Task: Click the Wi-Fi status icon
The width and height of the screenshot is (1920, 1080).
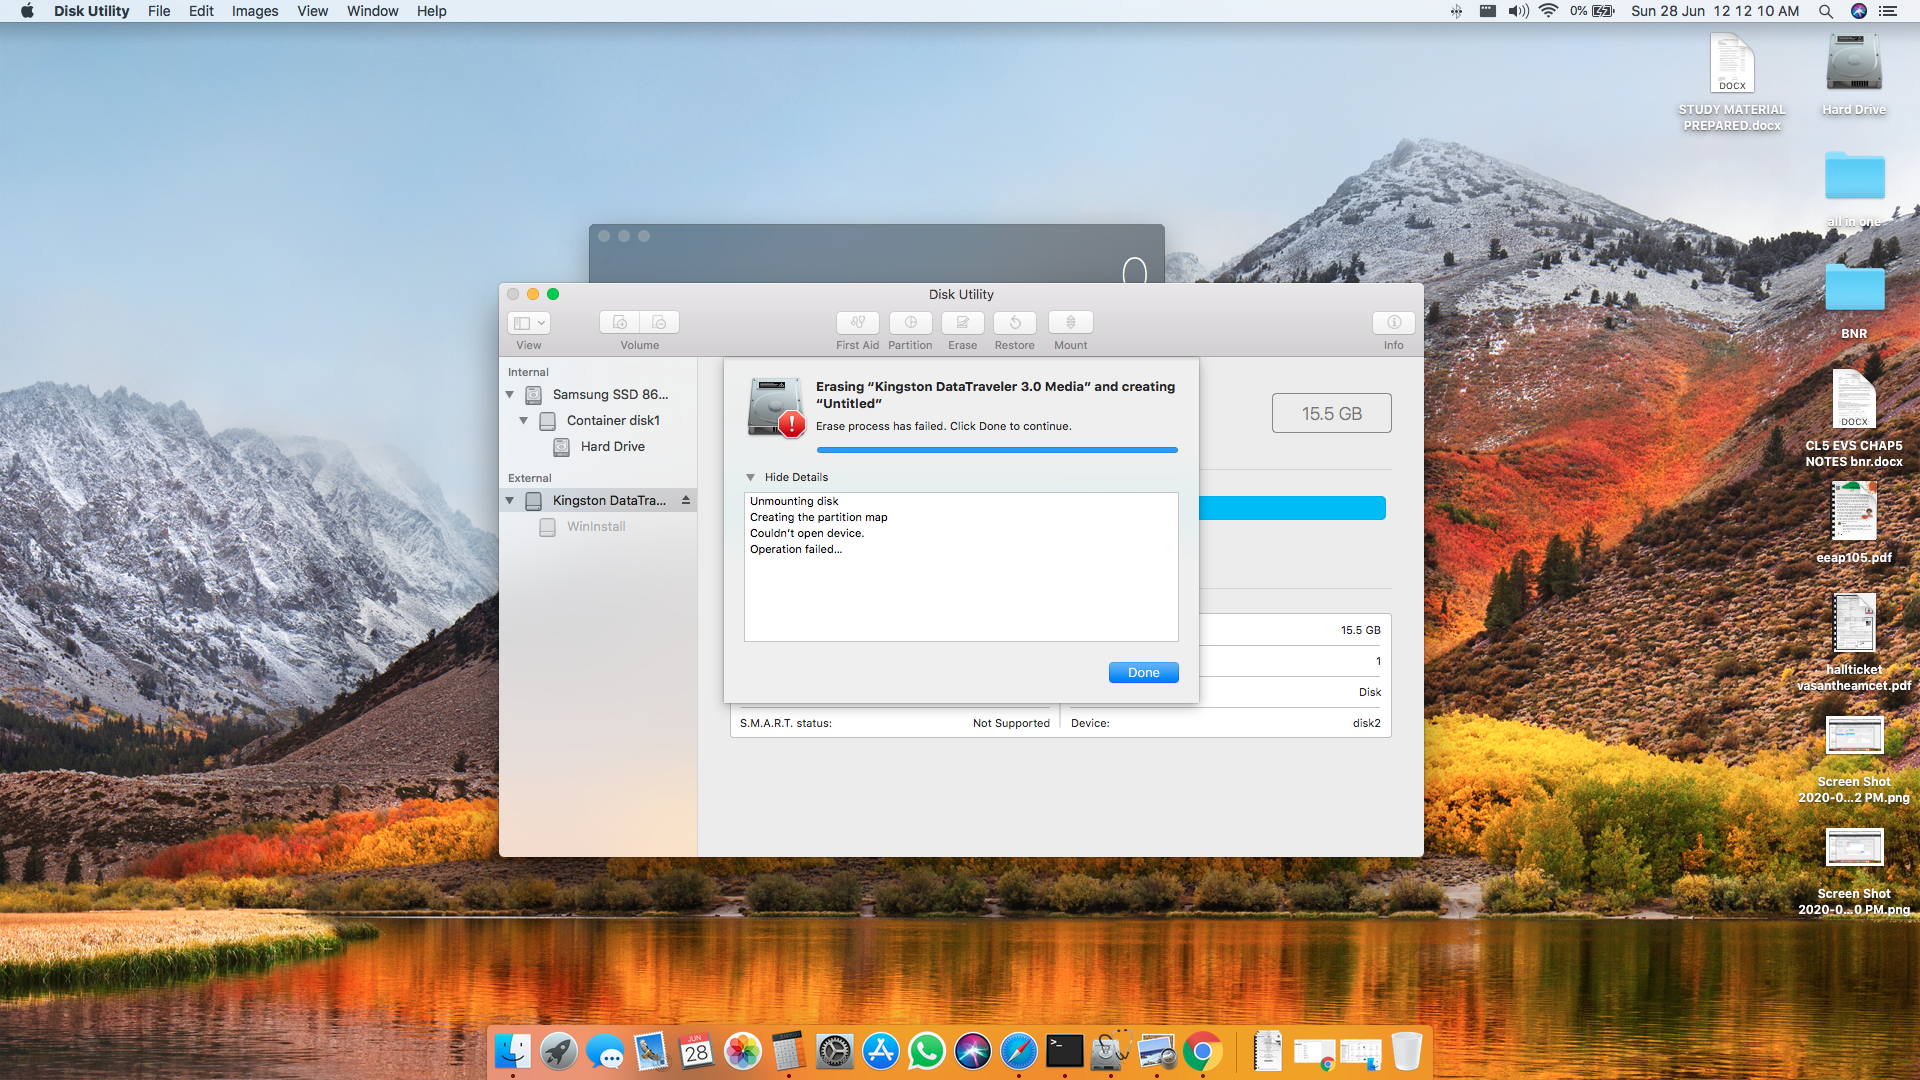Action: (1548, 11)
